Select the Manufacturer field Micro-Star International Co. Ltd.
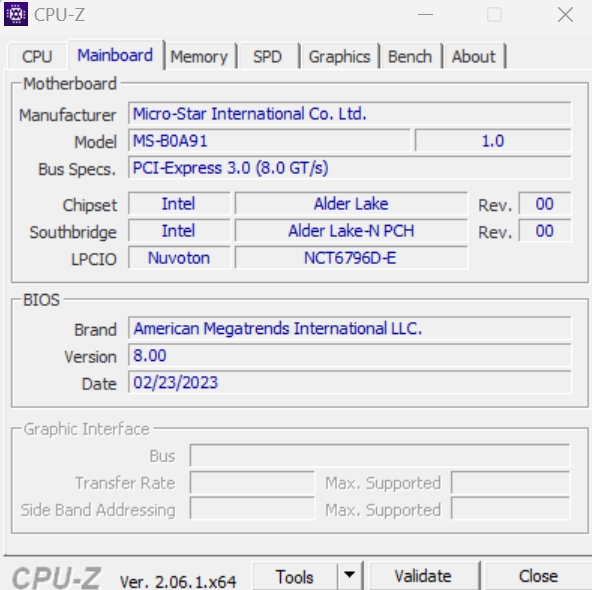The width and height of the screenshot is (592, 590). pos(350,113)
